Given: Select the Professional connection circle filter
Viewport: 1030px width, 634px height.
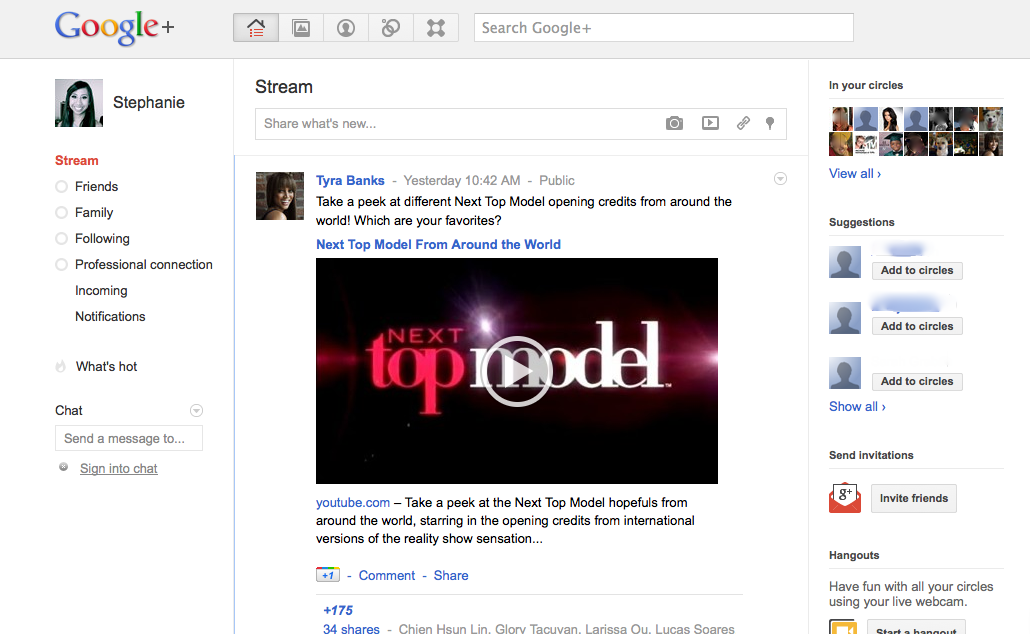Looking at the screenshot, I should [x=62, y=264].
